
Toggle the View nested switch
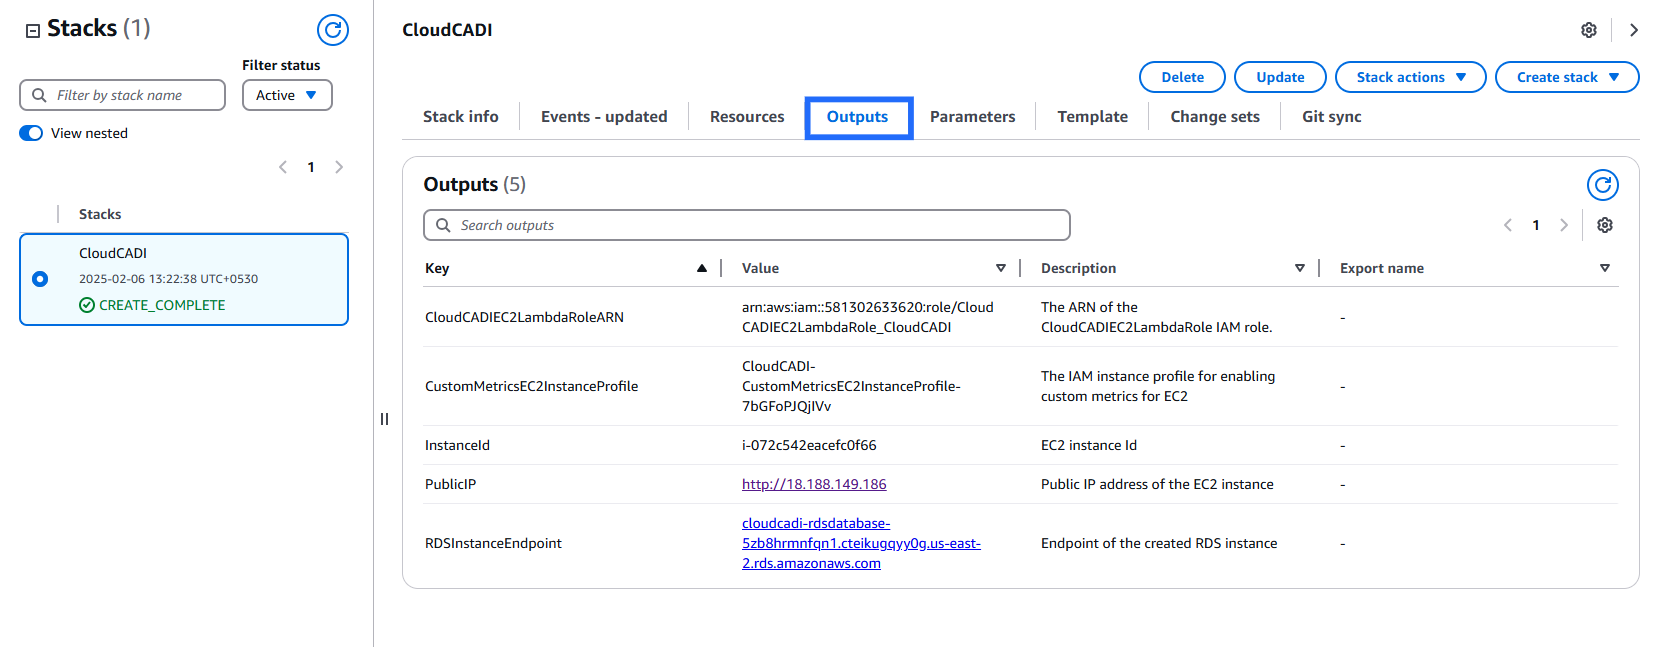pyautogui.click(x=31, y=133)
